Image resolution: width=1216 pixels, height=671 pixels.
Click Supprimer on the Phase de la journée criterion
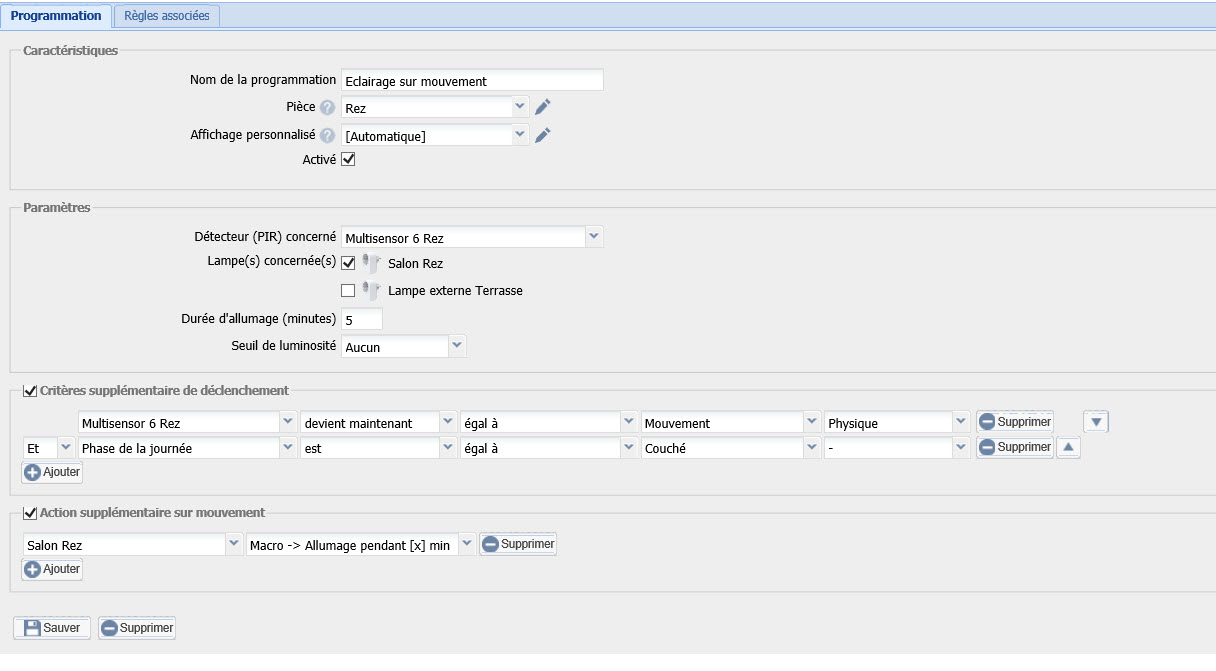point(1014,447)
